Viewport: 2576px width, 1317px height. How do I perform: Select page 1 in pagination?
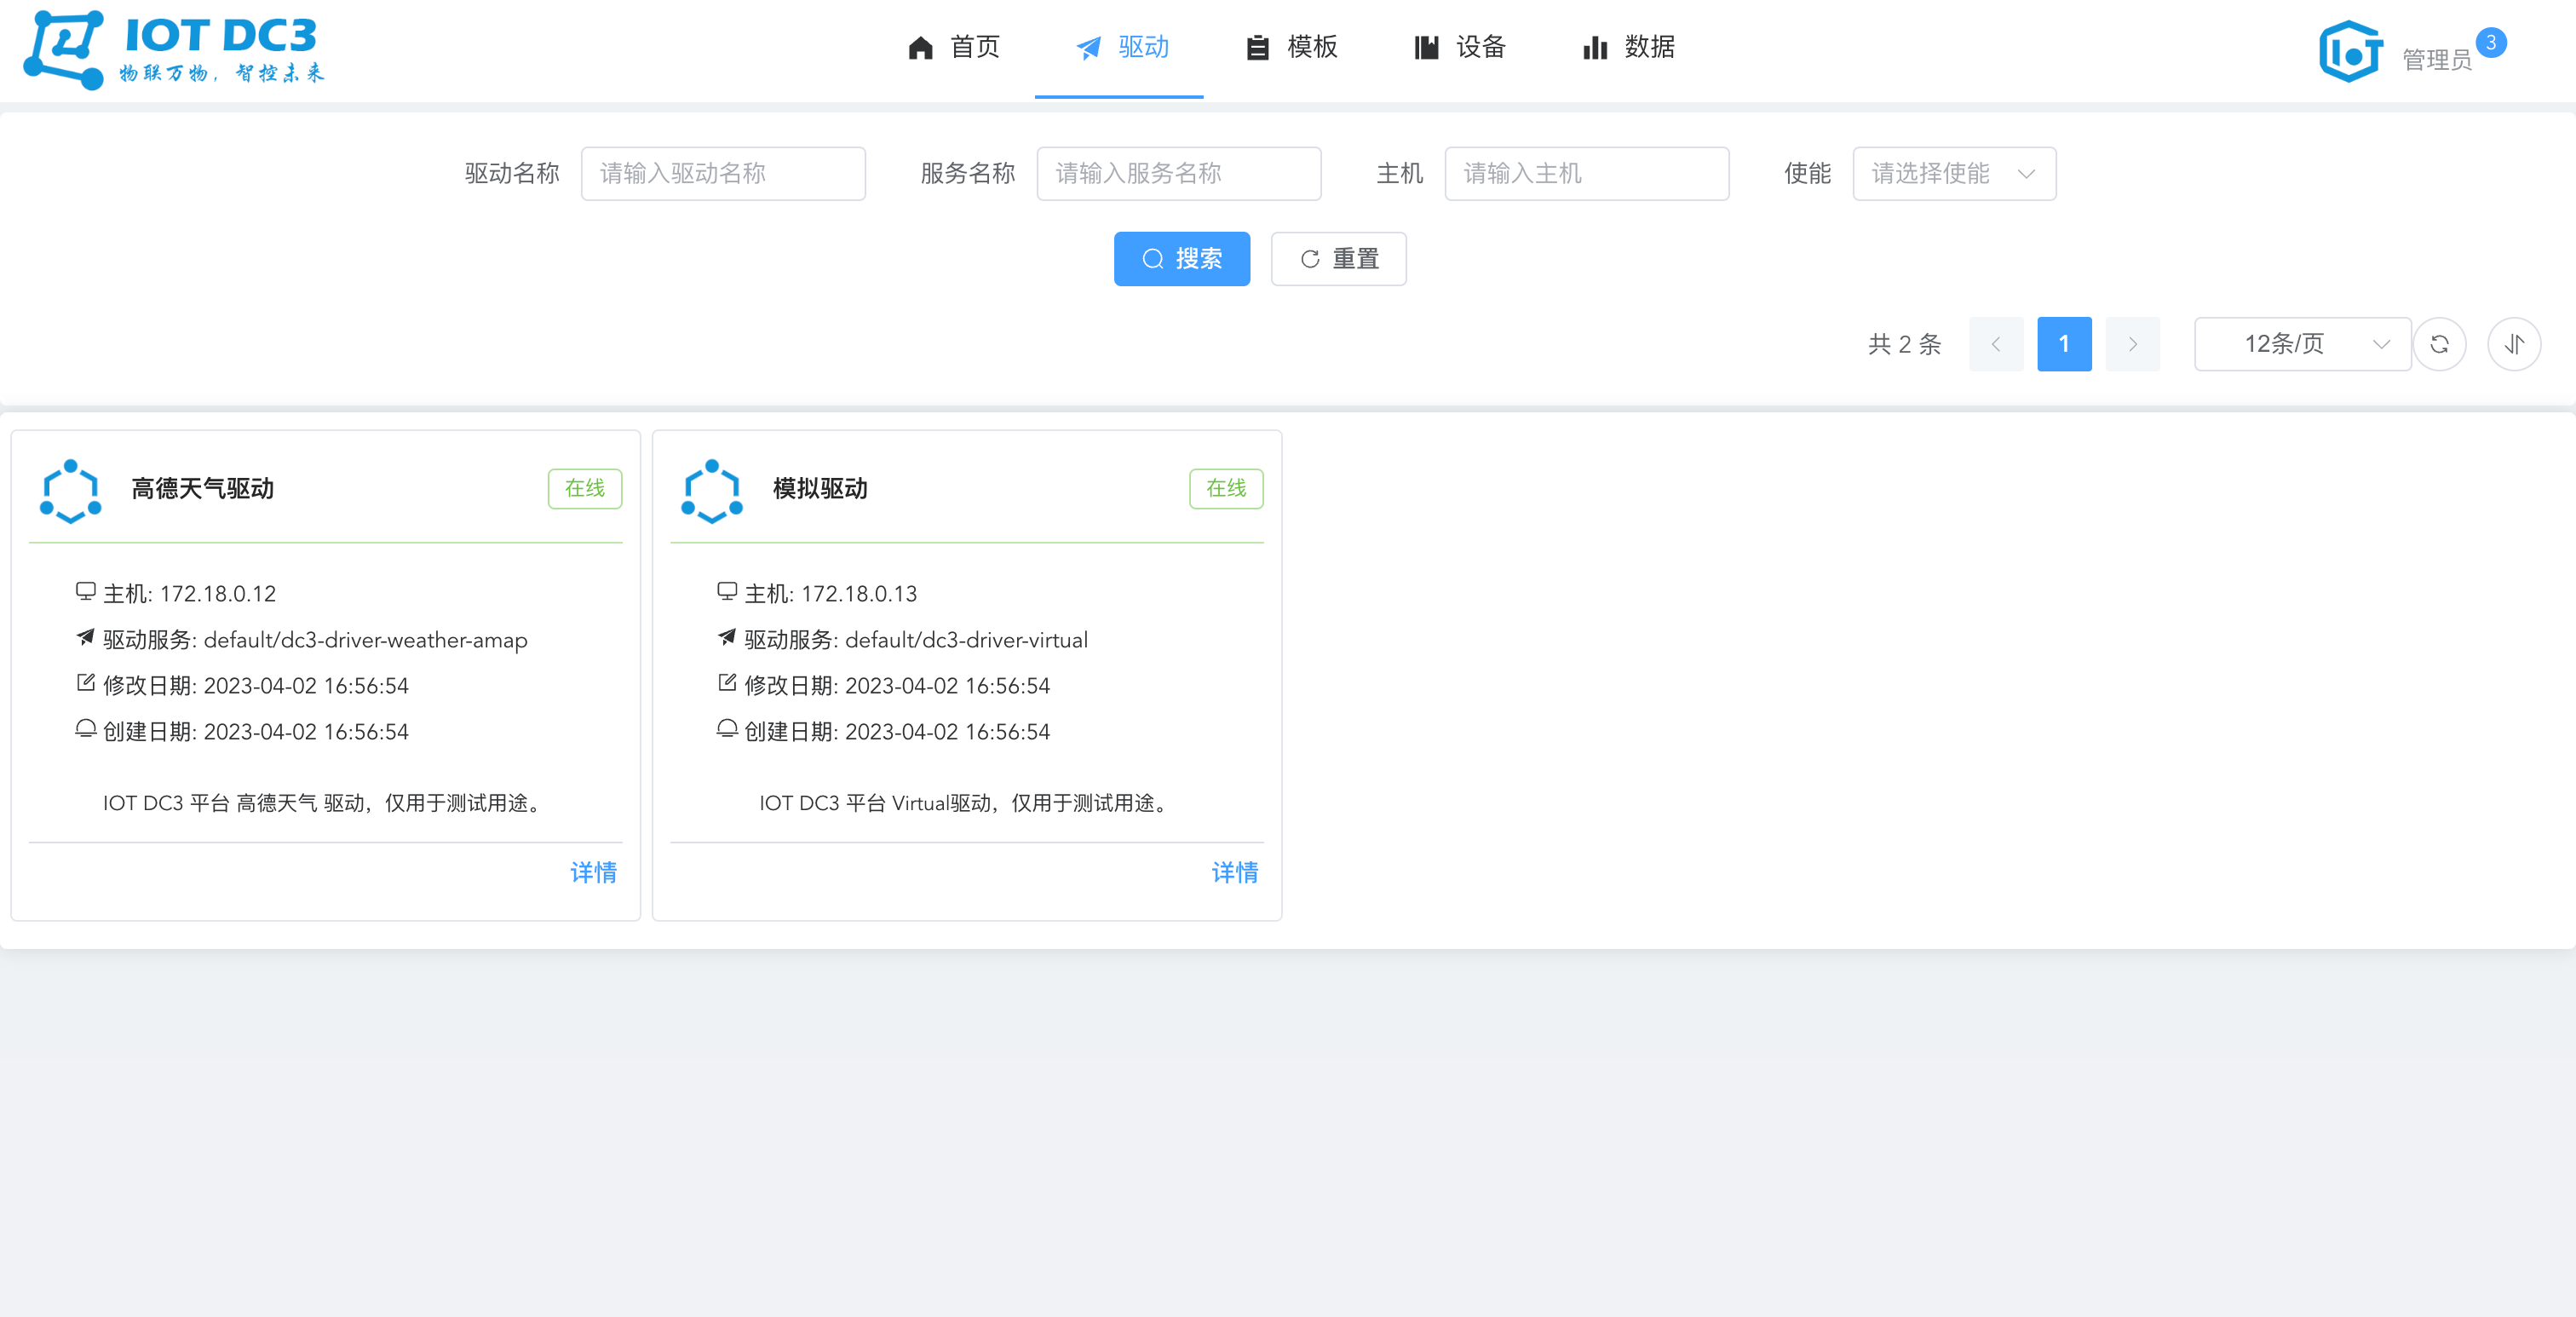tap(2064, 344)
